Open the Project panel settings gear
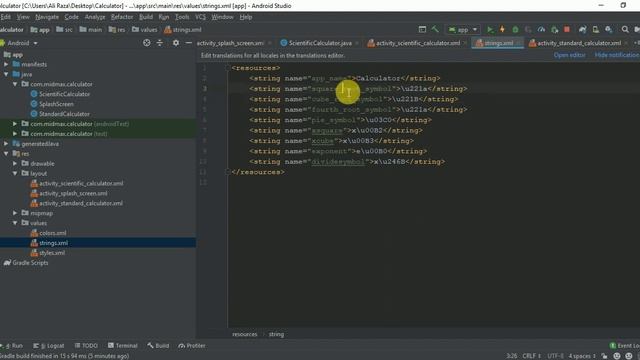640x360 pixels. [x=176, y=43]
